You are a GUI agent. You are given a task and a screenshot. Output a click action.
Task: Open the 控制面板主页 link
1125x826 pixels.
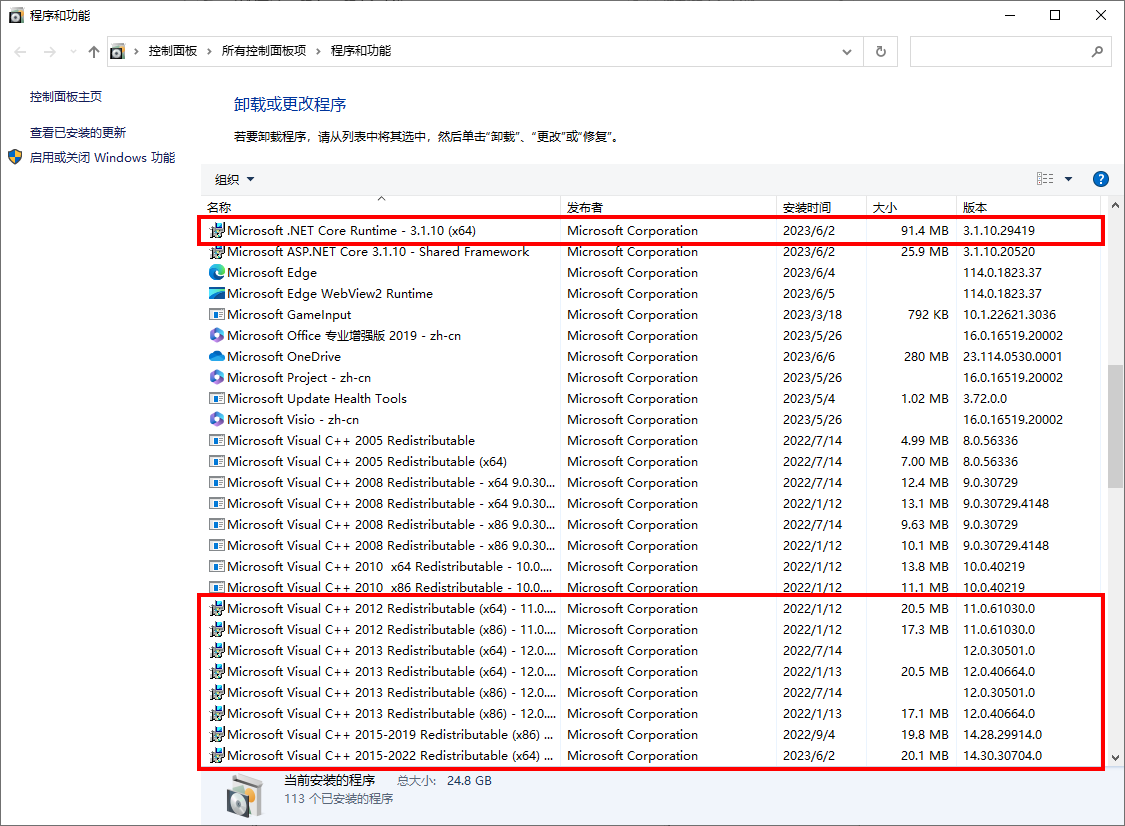[x=66, y=97]
